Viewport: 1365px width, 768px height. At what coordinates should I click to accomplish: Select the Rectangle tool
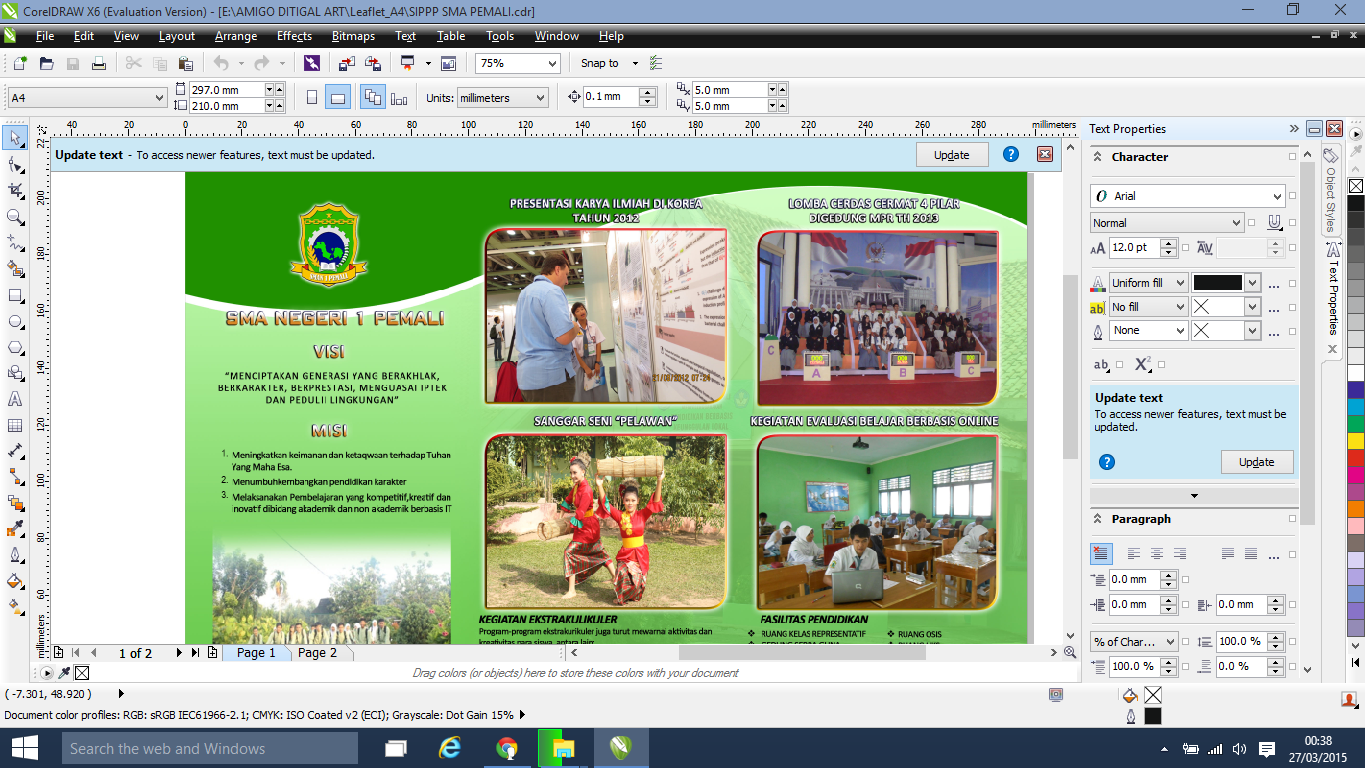tap(15, 295)
